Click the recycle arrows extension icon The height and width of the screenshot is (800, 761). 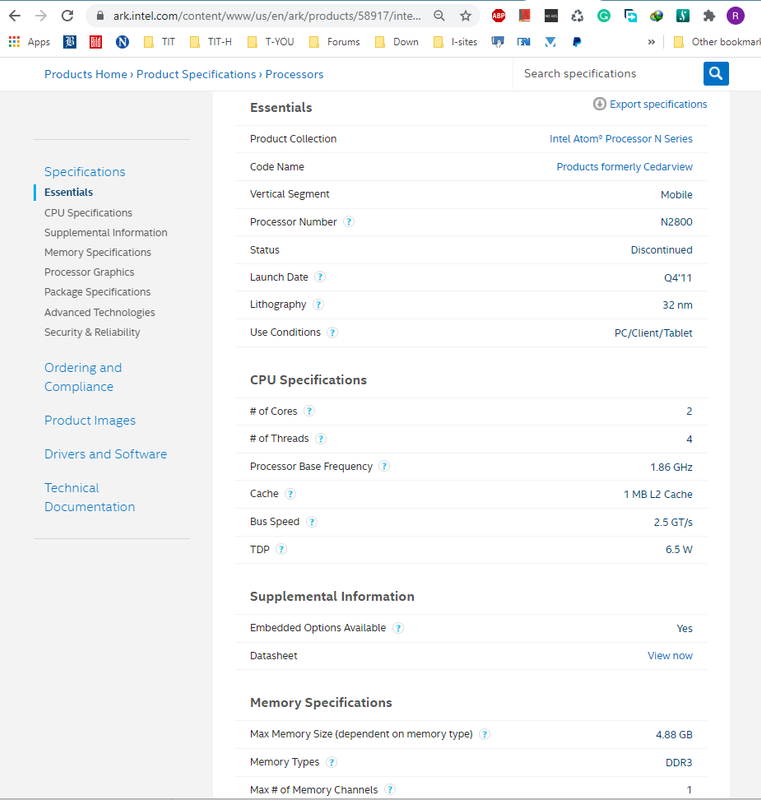(x=577, y=16)
